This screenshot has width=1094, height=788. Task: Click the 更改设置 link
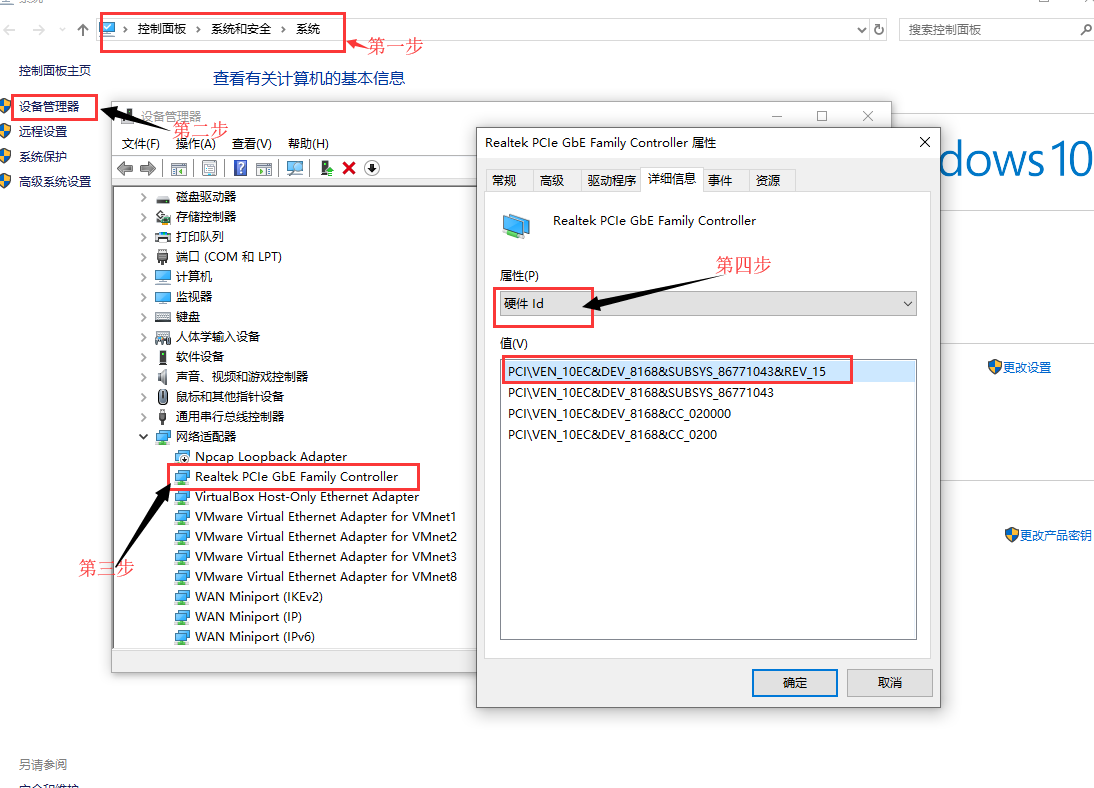tap(1026, 368)
